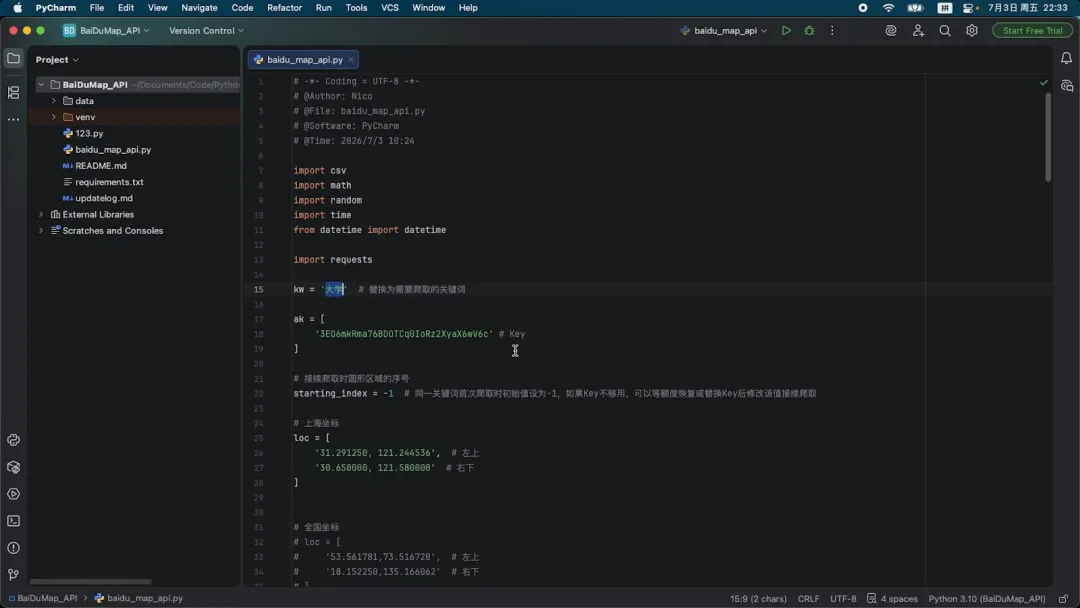Switch the Python 3.10 interpreter

tap(986, 598)
